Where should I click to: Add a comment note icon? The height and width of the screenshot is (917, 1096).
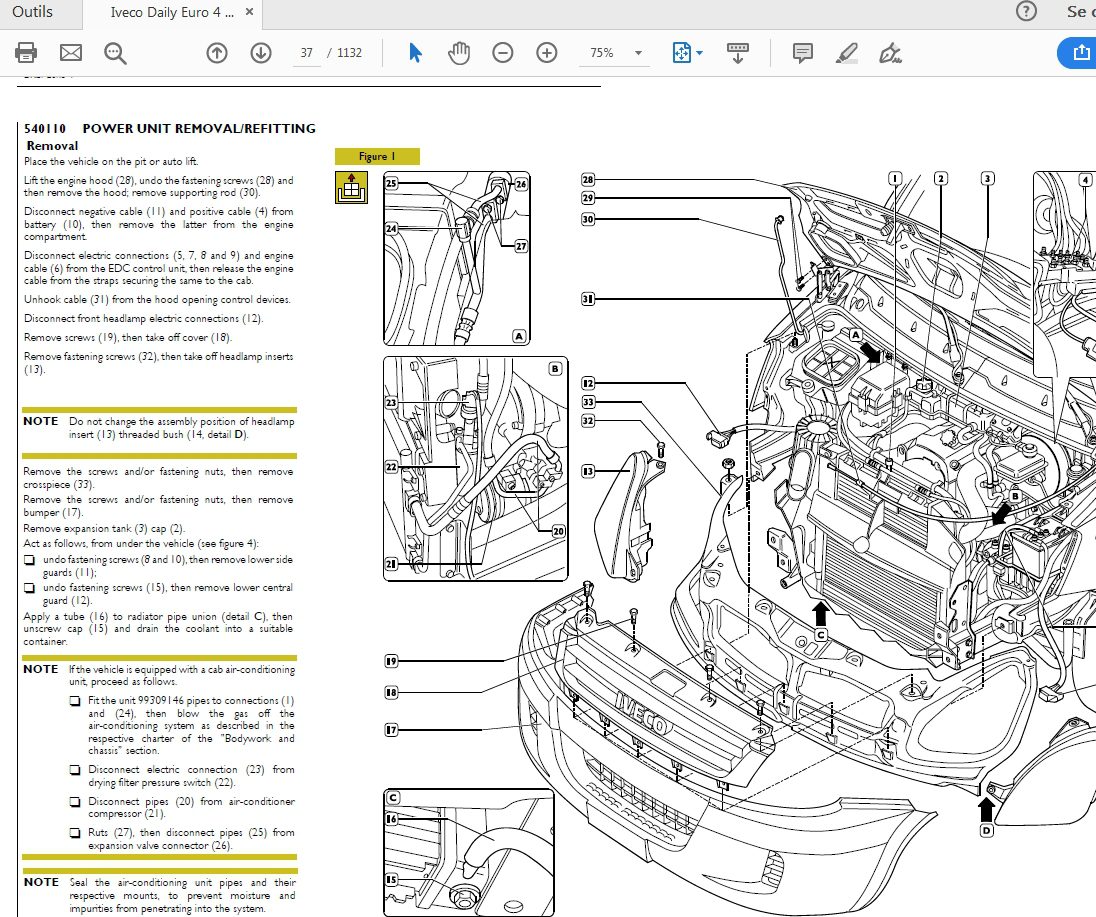802,53
